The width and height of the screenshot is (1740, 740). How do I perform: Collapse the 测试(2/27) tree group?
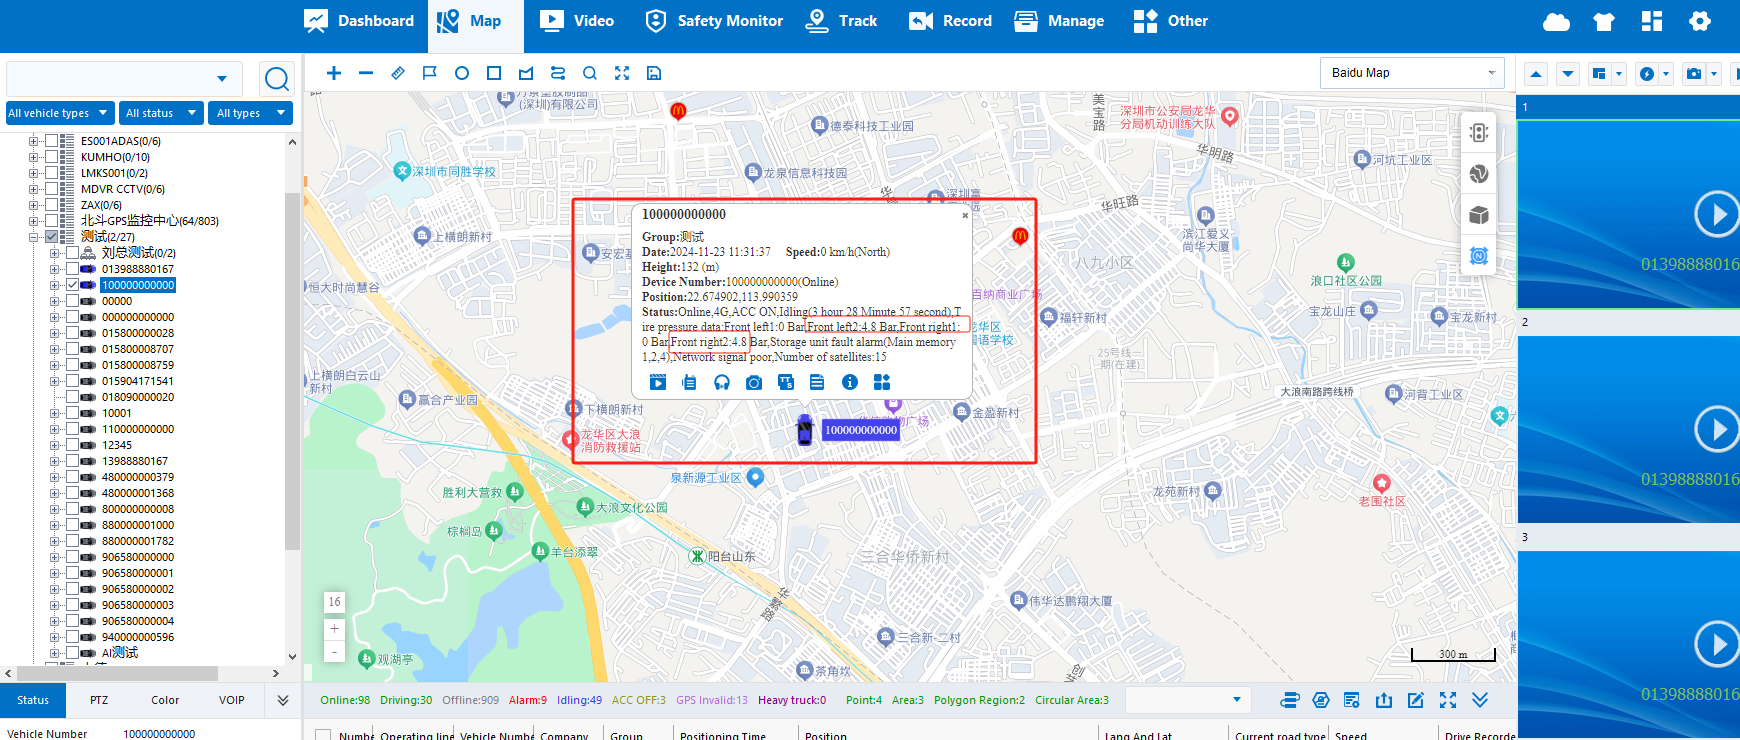[x=34, y=237]
